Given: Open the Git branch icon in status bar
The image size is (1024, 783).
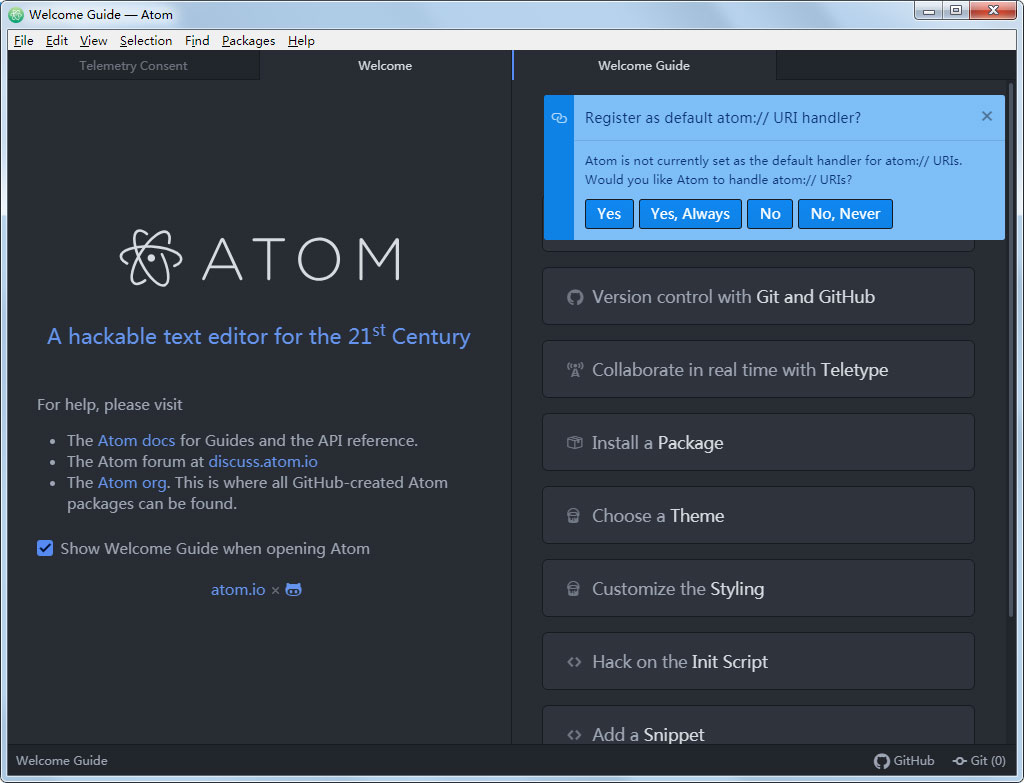Looking at the screenshot, I should 959,761.
